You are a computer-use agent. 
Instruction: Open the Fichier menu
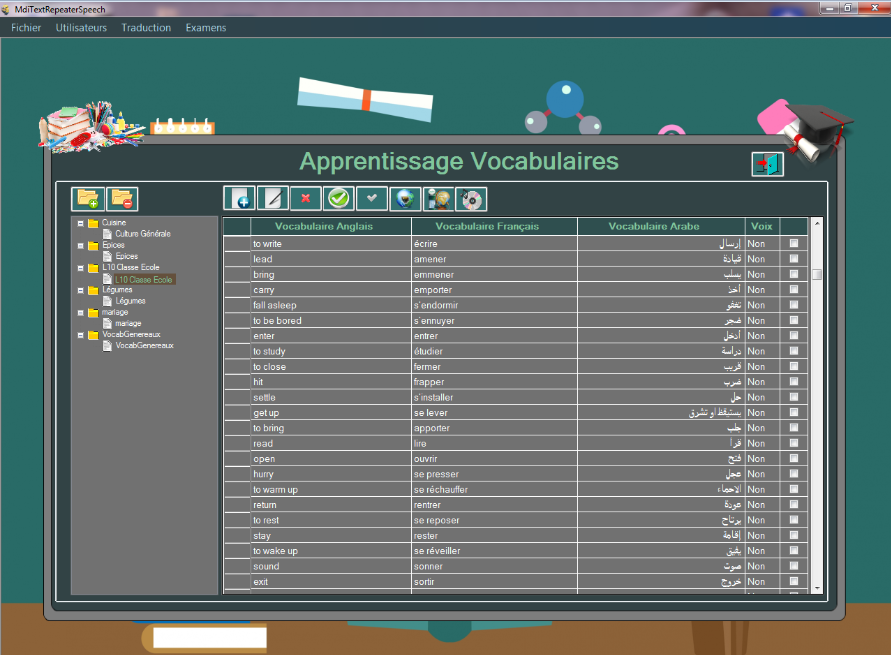(x=26, y=28)
